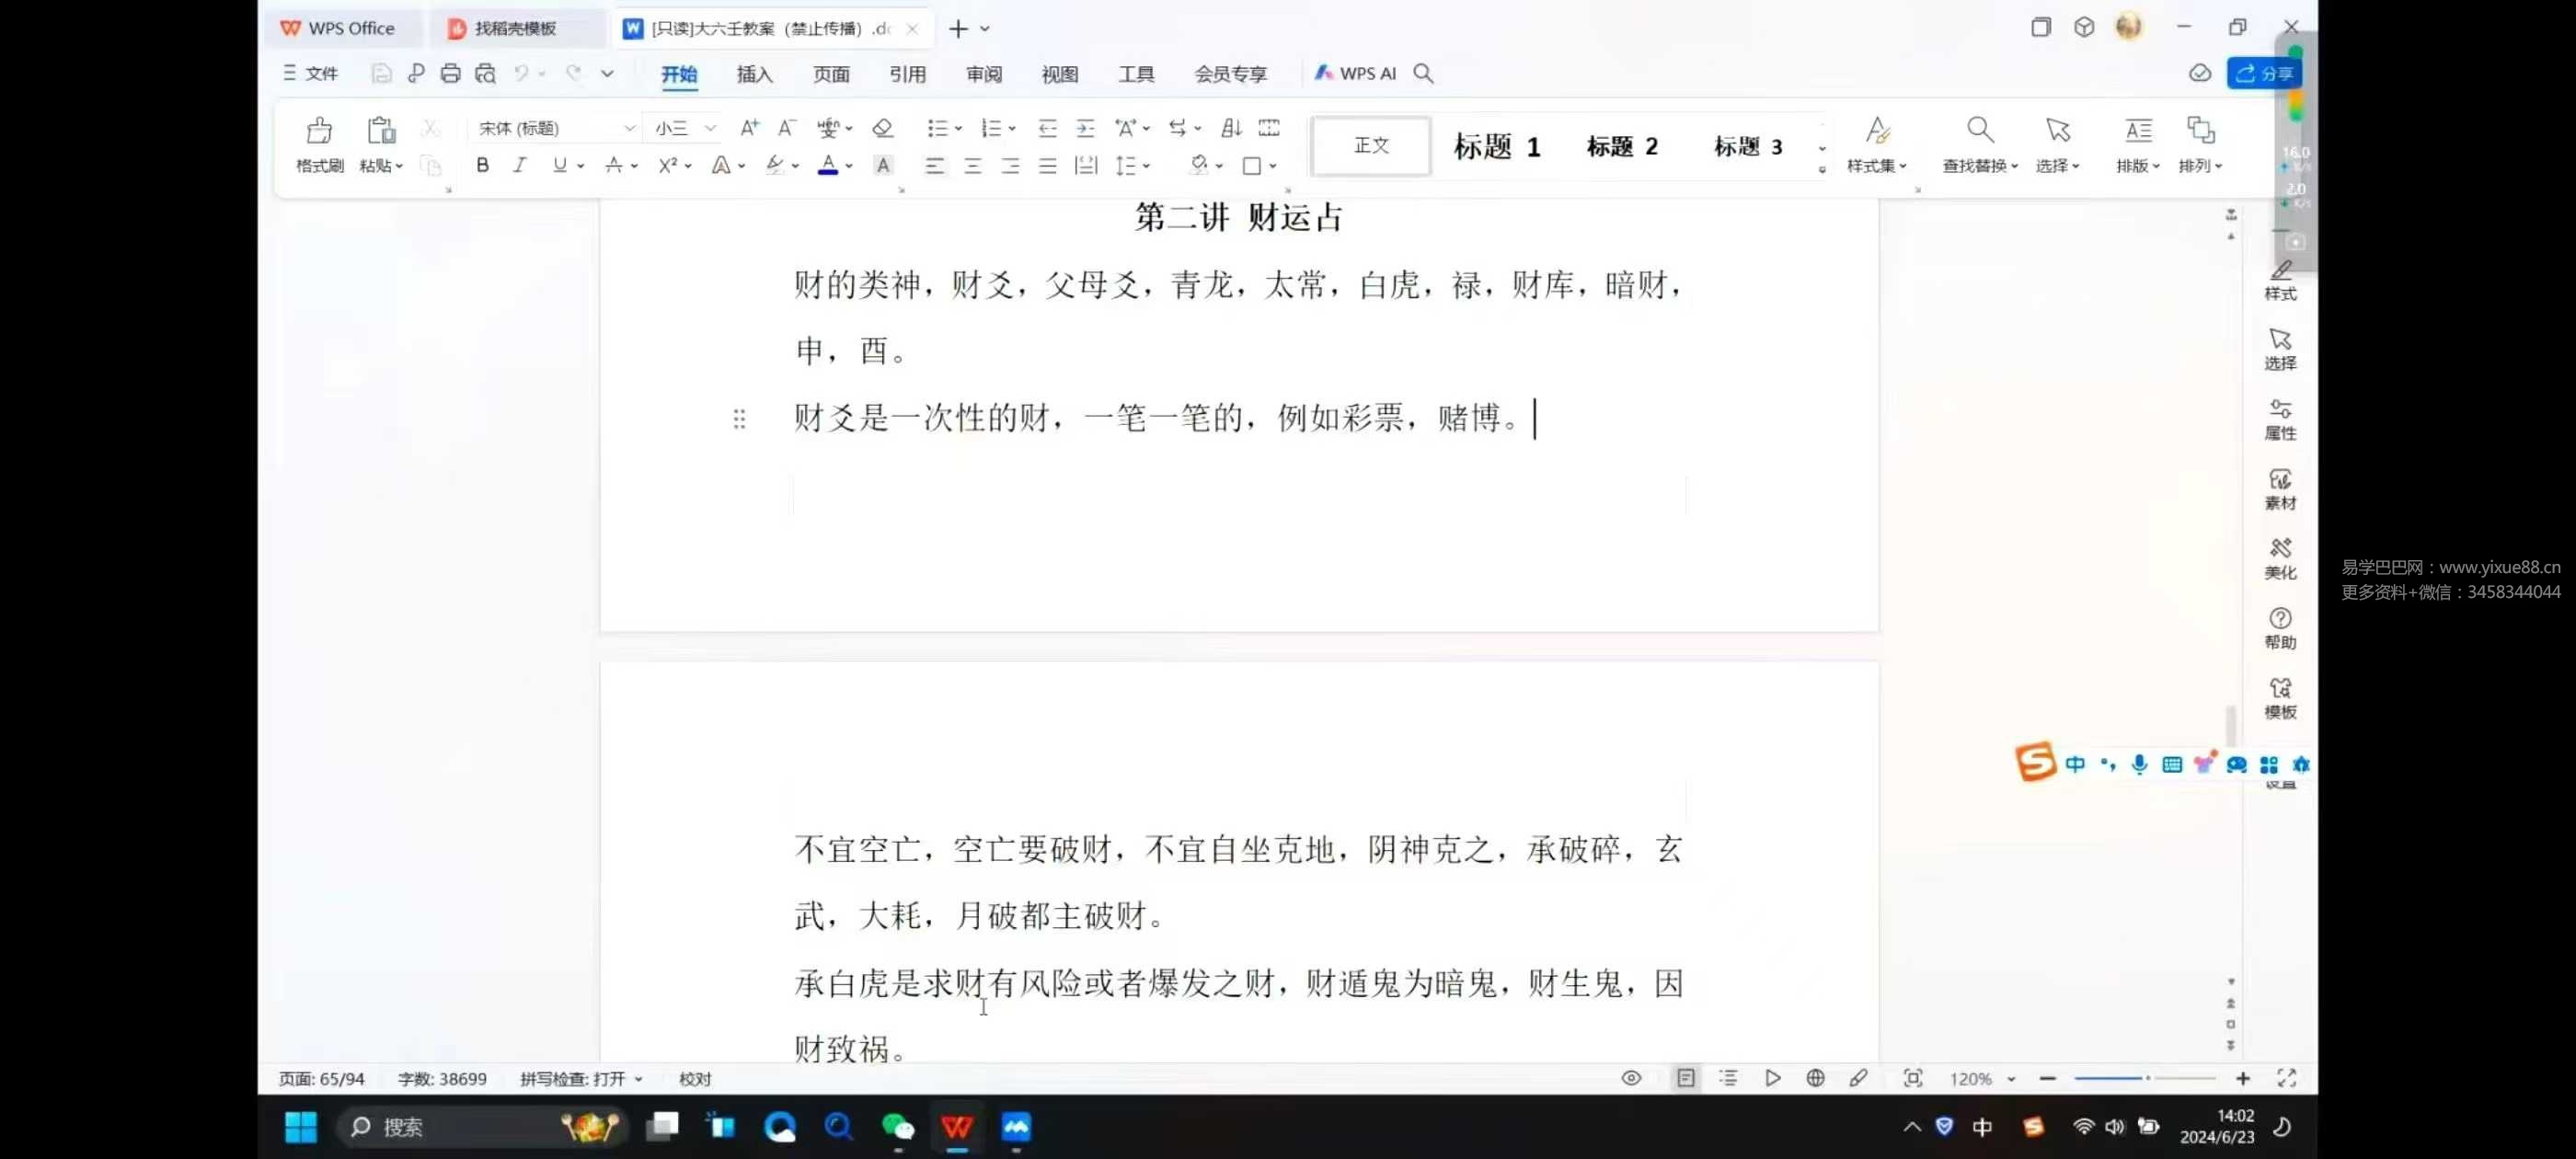Screen dimensions: 2576x1159
Task: Expand the font name dropdown
Action: point(629,128)
